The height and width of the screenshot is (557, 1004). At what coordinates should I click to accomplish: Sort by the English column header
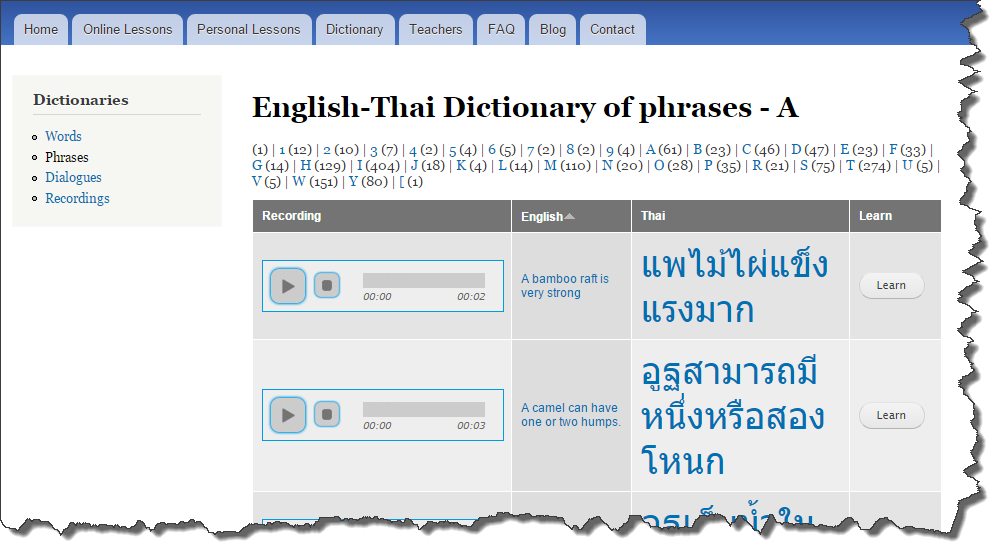coord(542,216)
